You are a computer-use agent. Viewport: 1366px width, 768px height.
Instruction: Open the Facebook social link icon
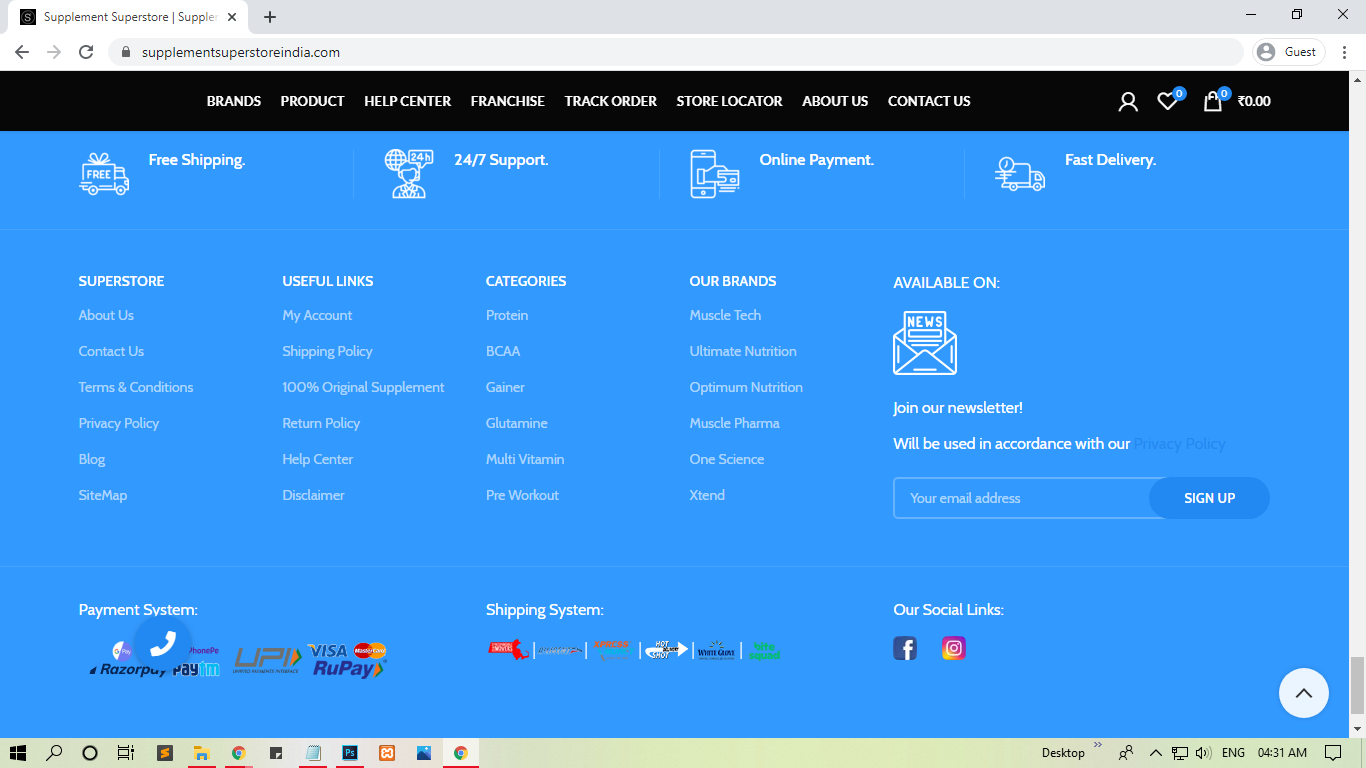coord(905,648)
